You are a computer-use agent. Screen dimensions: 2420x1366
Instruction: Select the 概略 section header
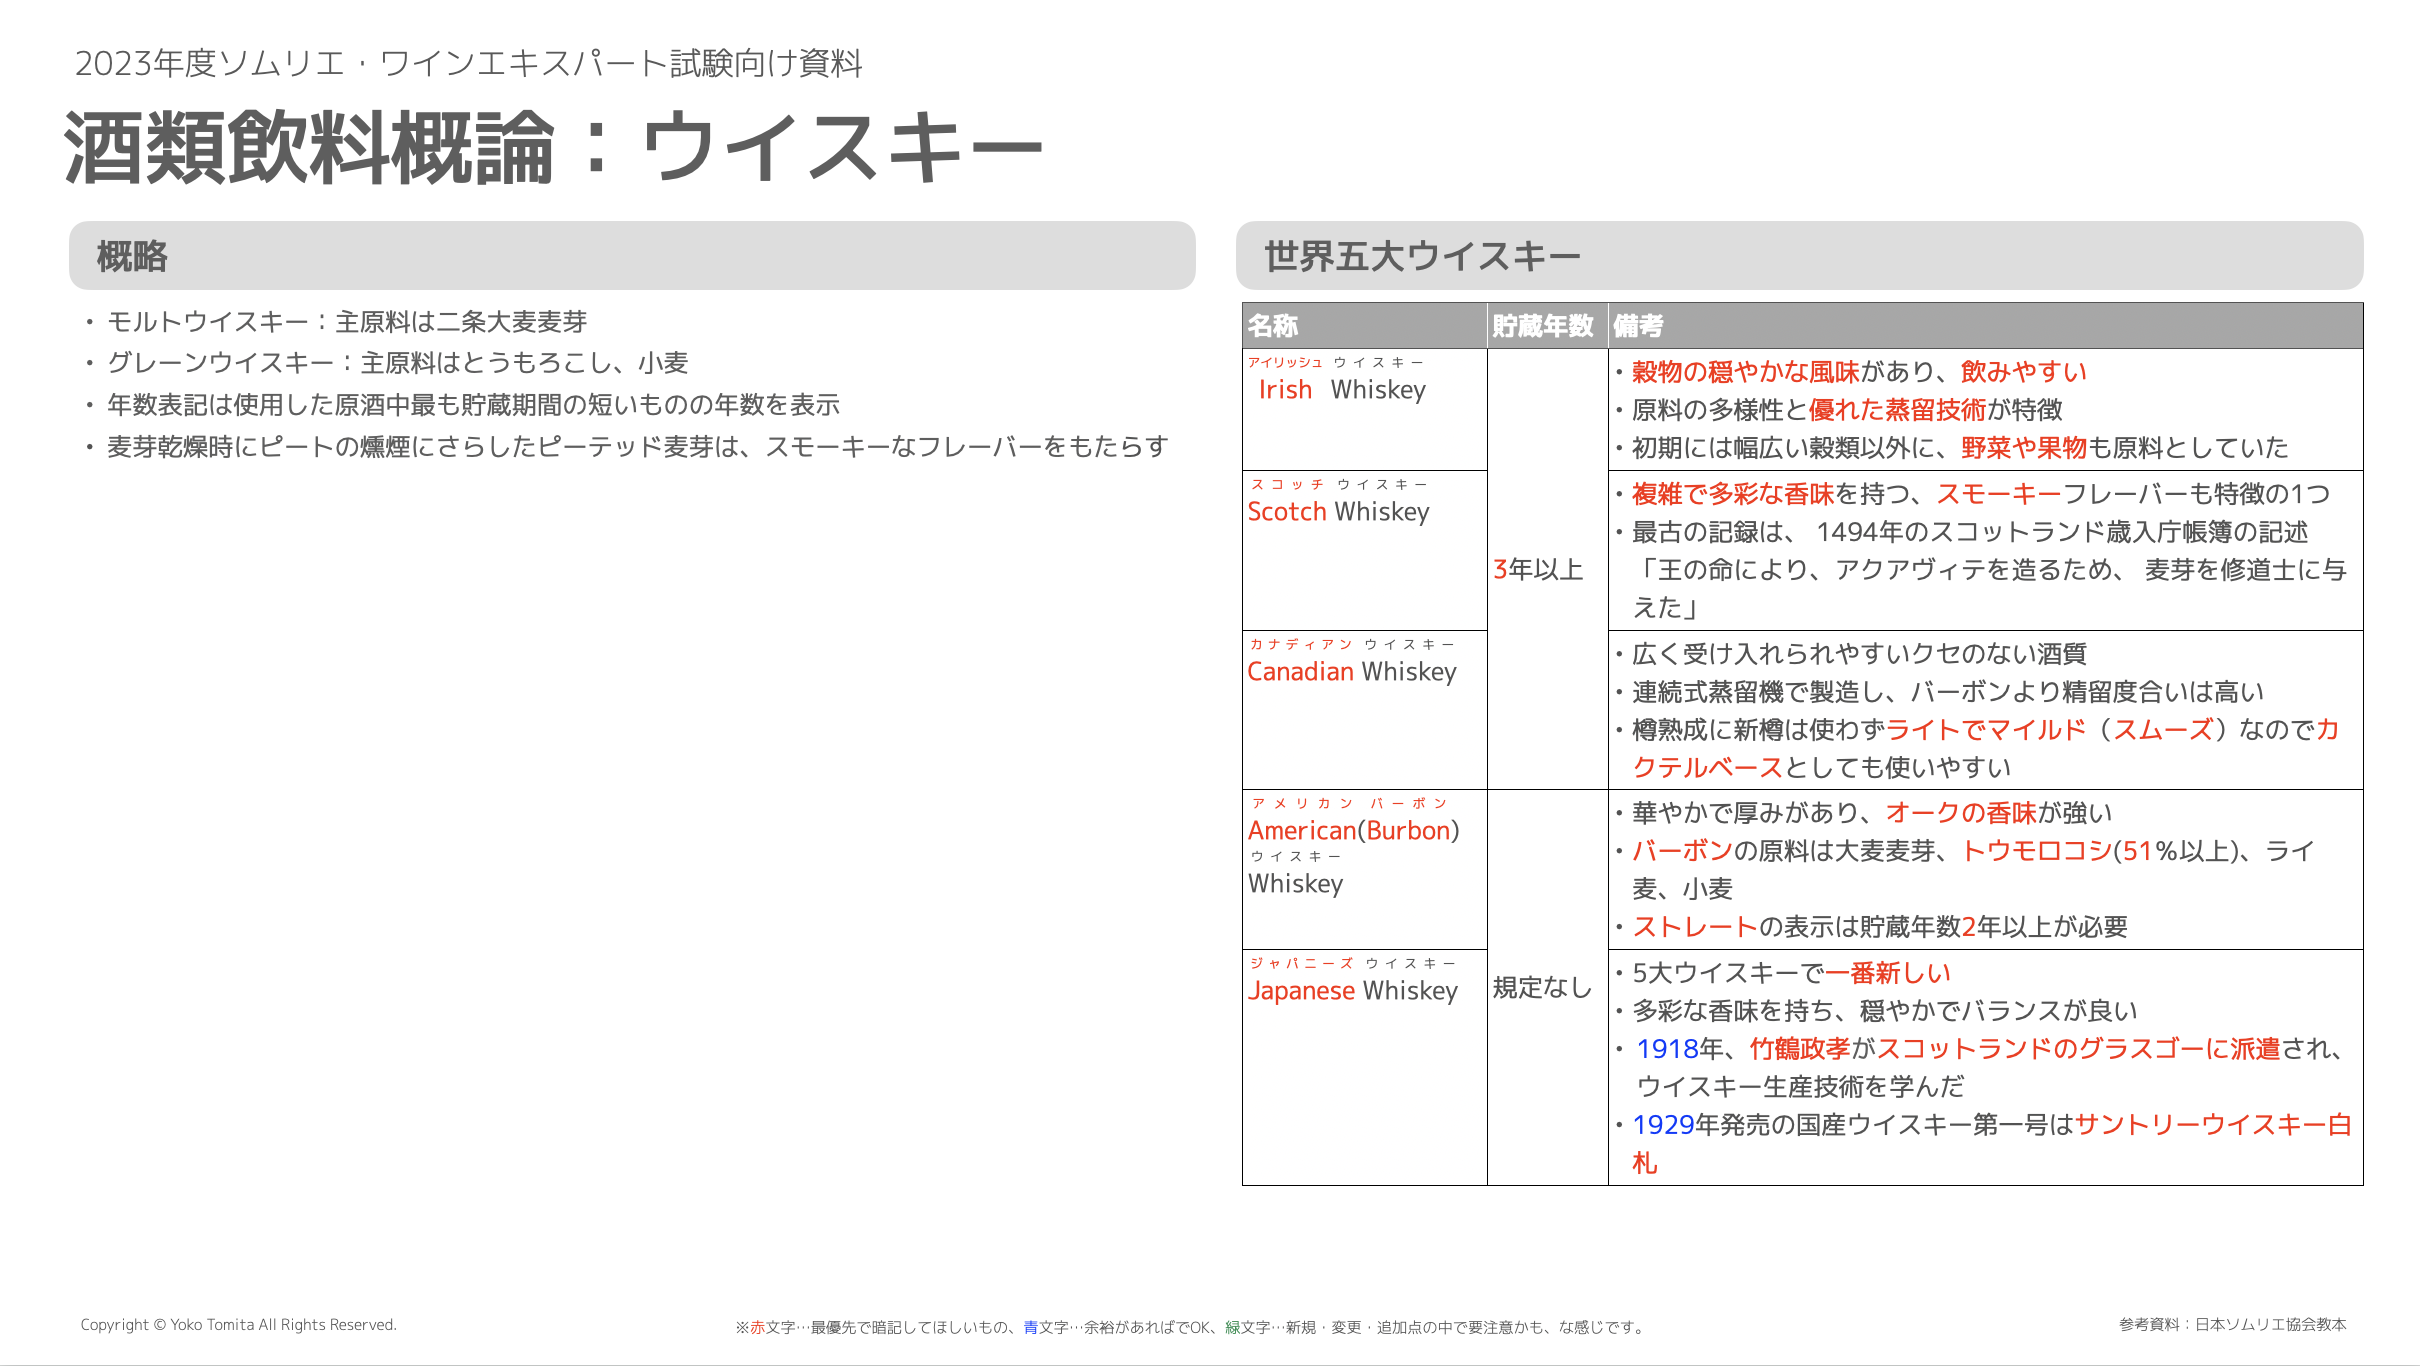coord(632,256)
